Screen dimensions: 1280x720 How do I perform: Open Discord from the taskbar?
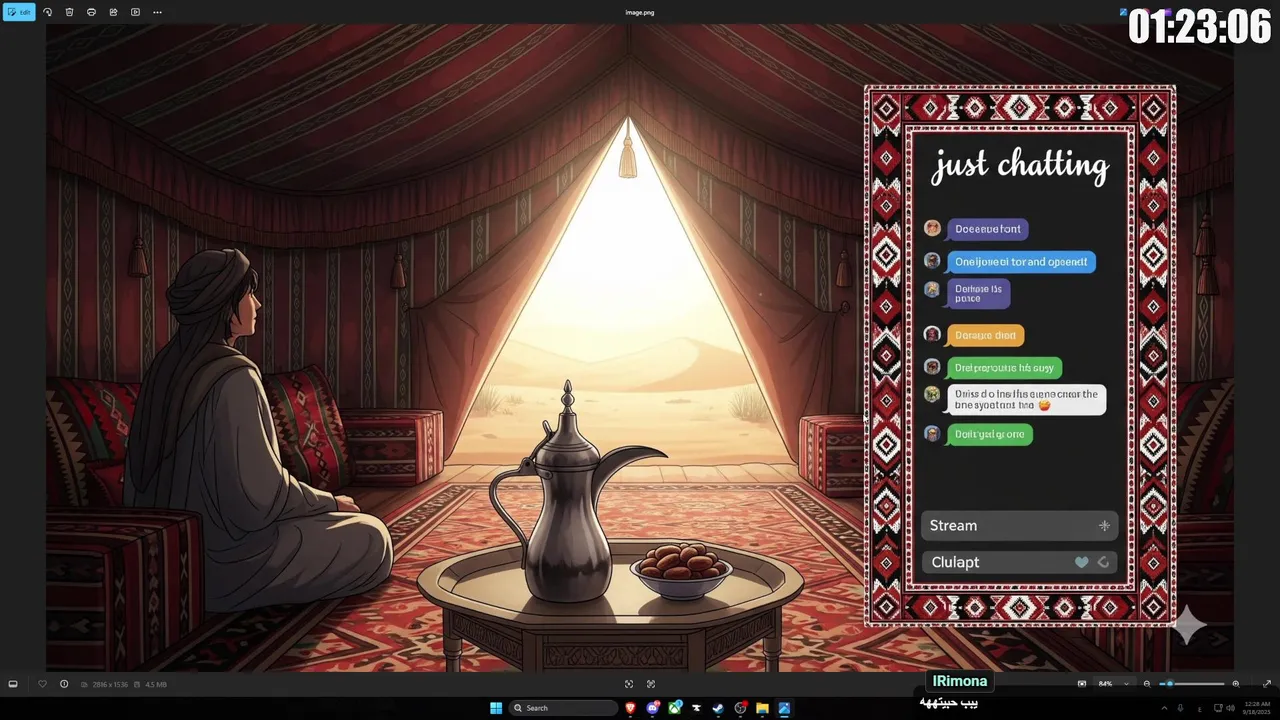click(x=653, y=708)
